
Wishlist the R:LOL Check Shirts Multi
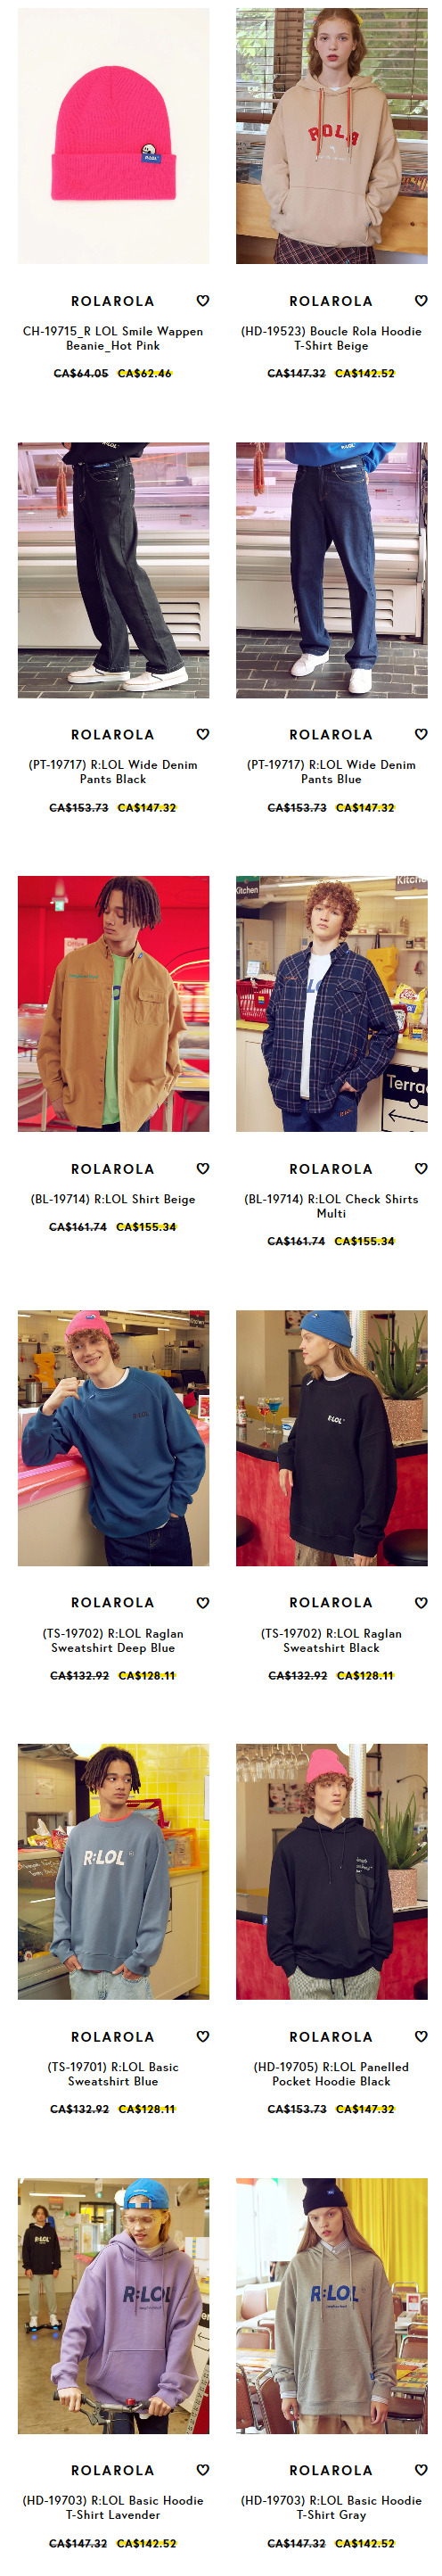(x=421, y=1168)
